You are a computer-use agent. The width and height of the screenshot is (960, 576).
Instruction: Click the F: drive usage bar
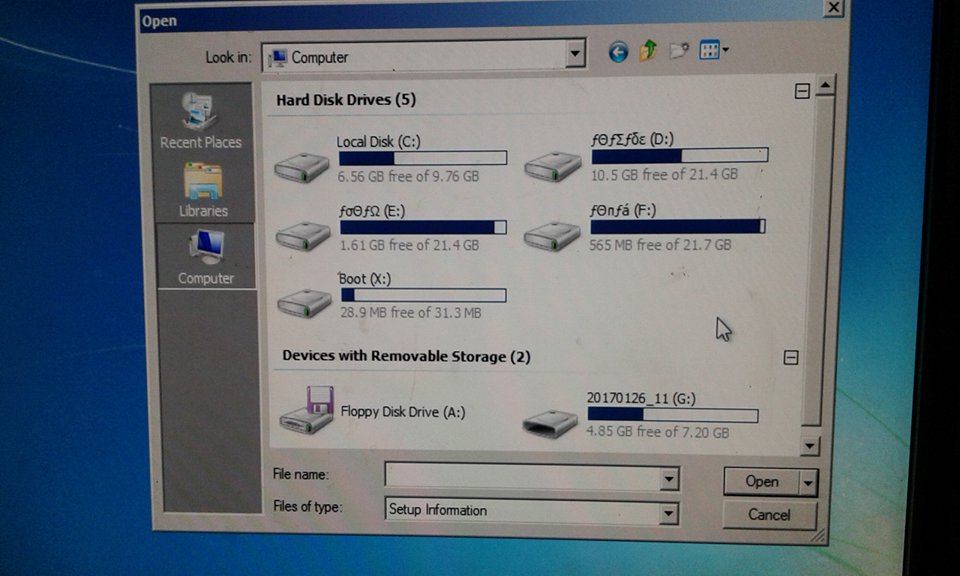point(678,226)
